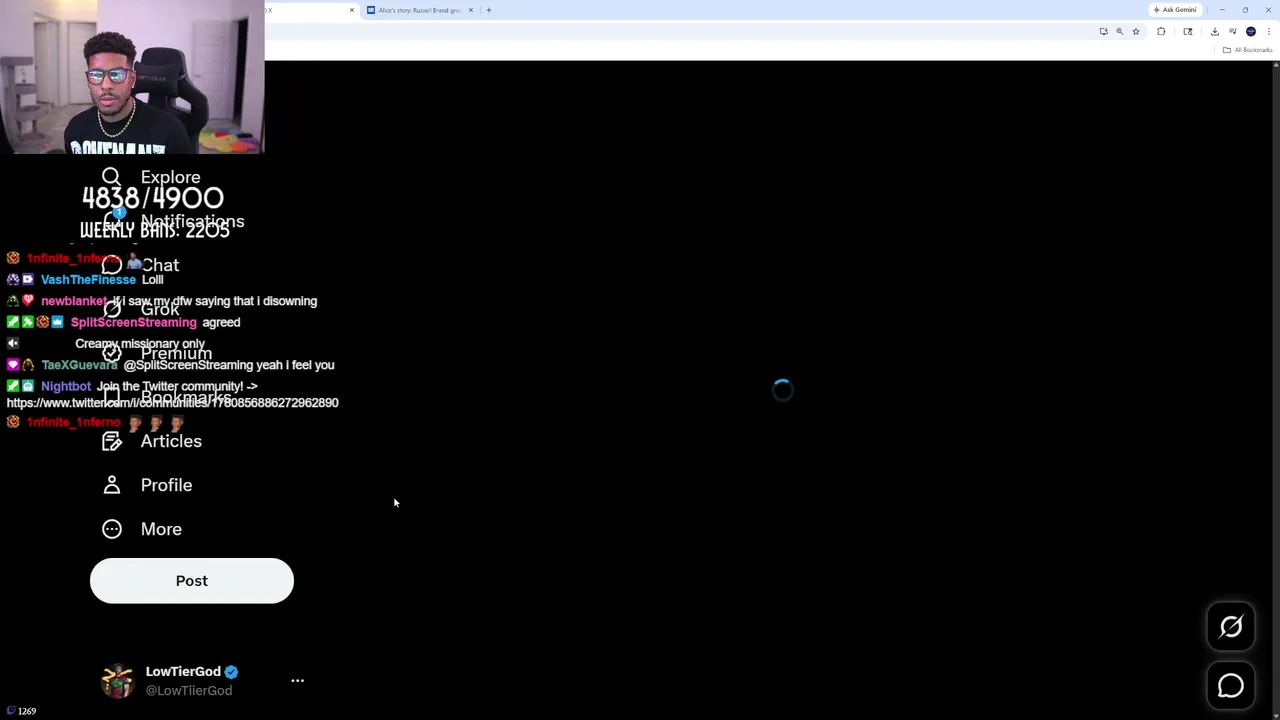This screenshot has width=1280, height=720.
Task: Close the Alice's story tab
Action: 470,10
